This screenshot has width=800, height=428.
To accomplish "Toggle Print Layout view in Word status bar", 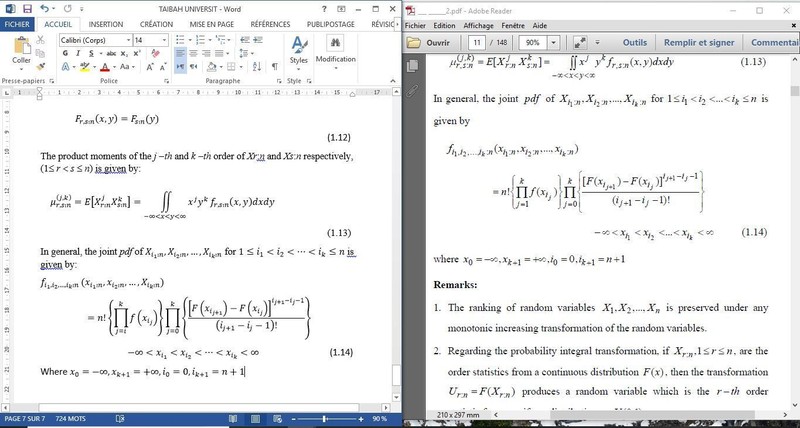I will tap(256, 419).
